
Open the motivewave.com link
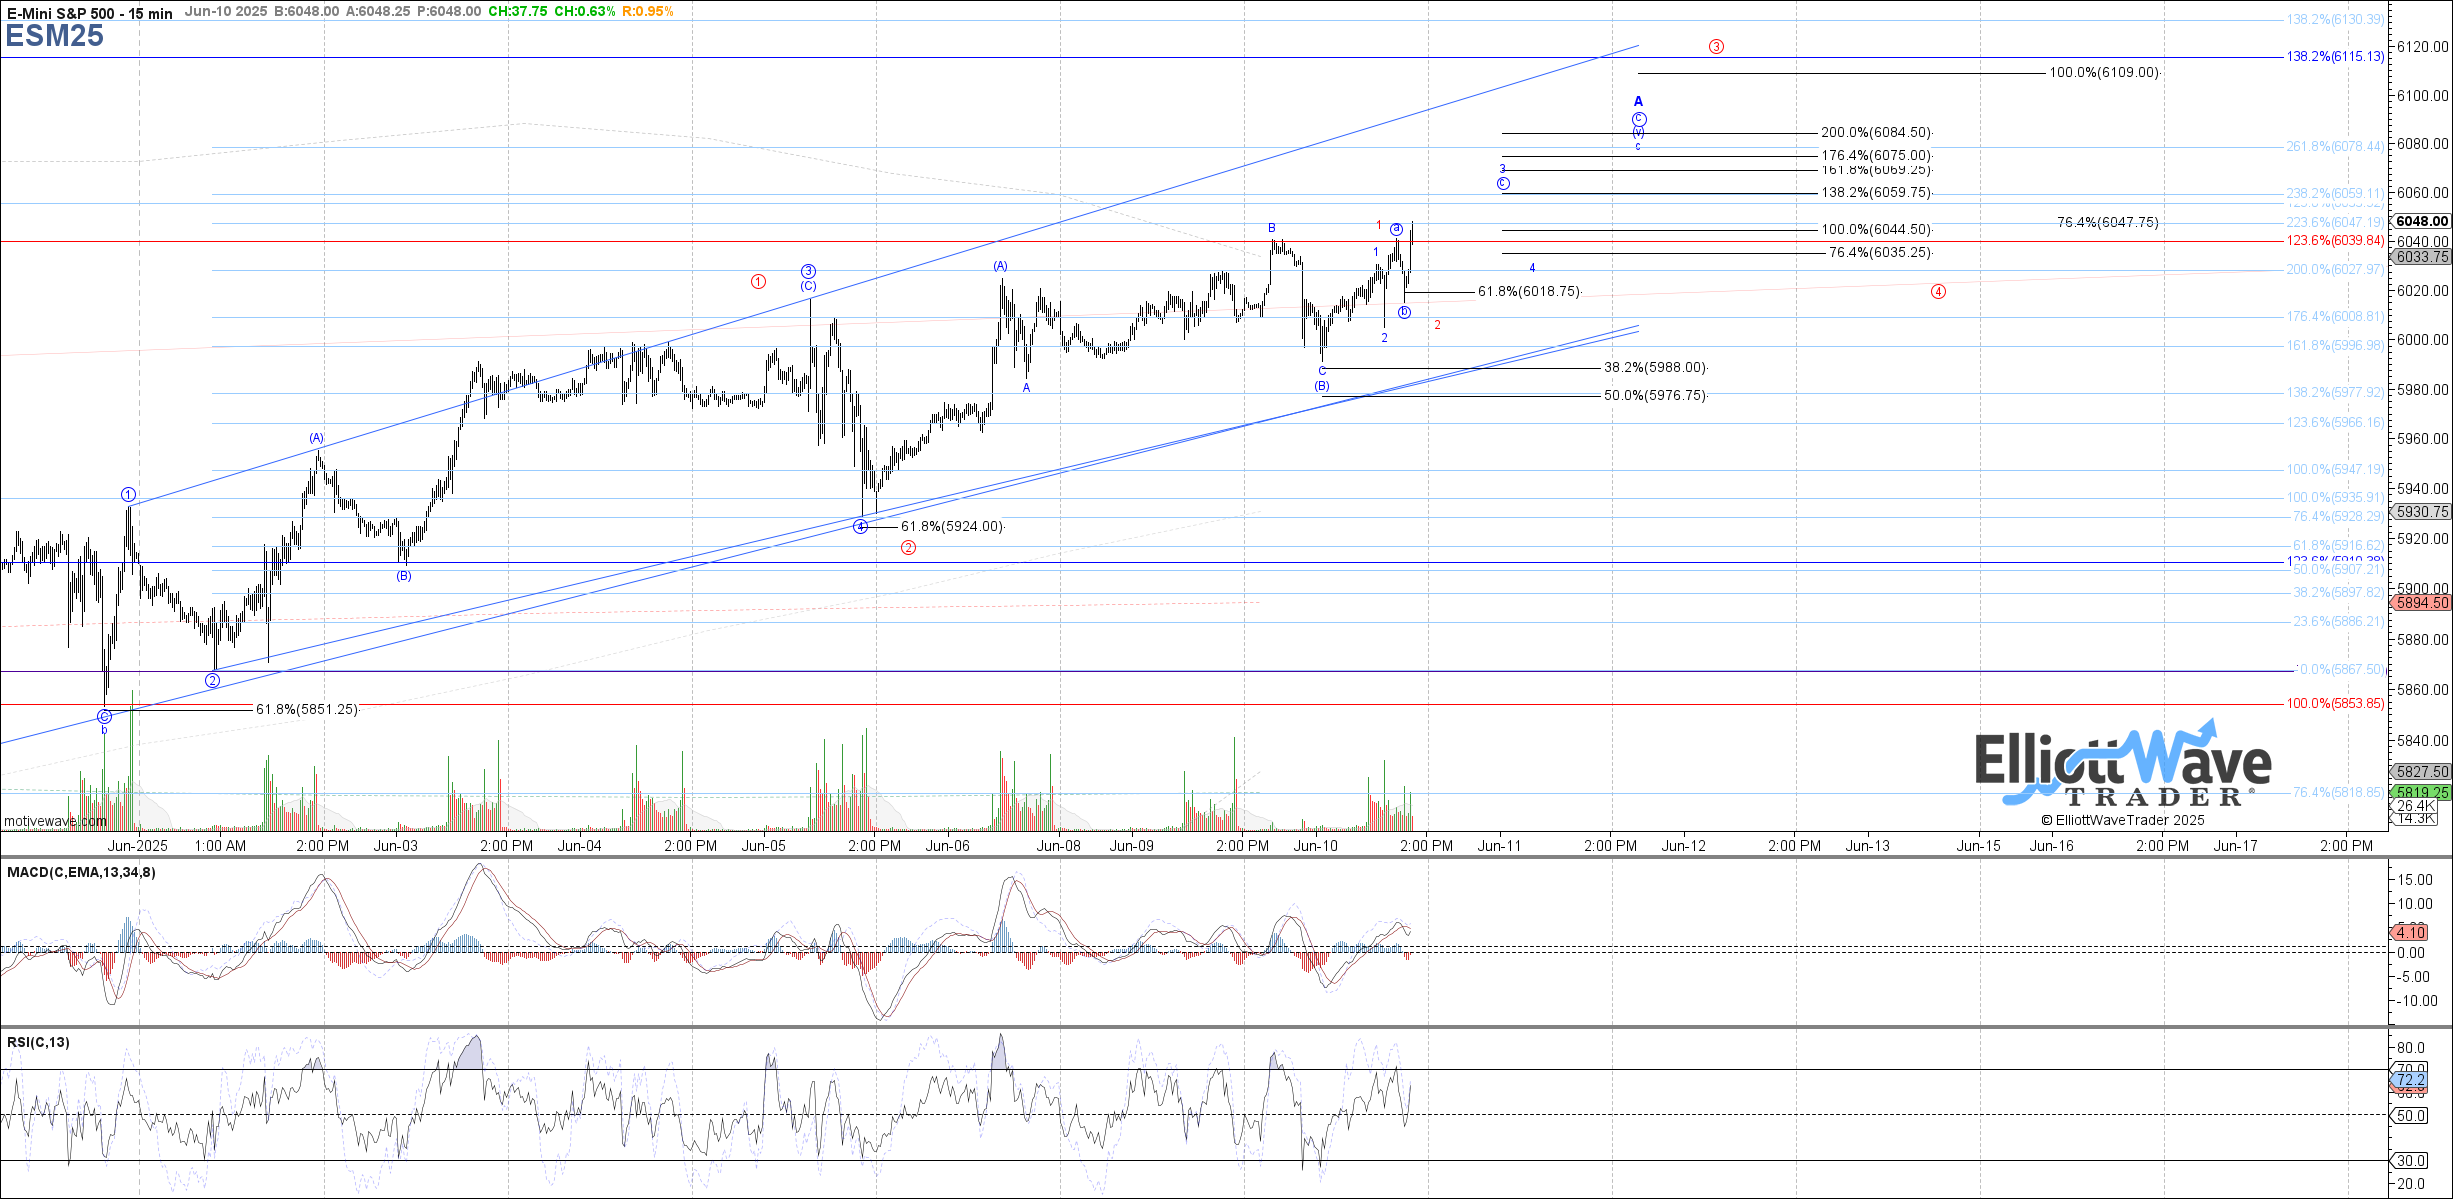(55, 821)
